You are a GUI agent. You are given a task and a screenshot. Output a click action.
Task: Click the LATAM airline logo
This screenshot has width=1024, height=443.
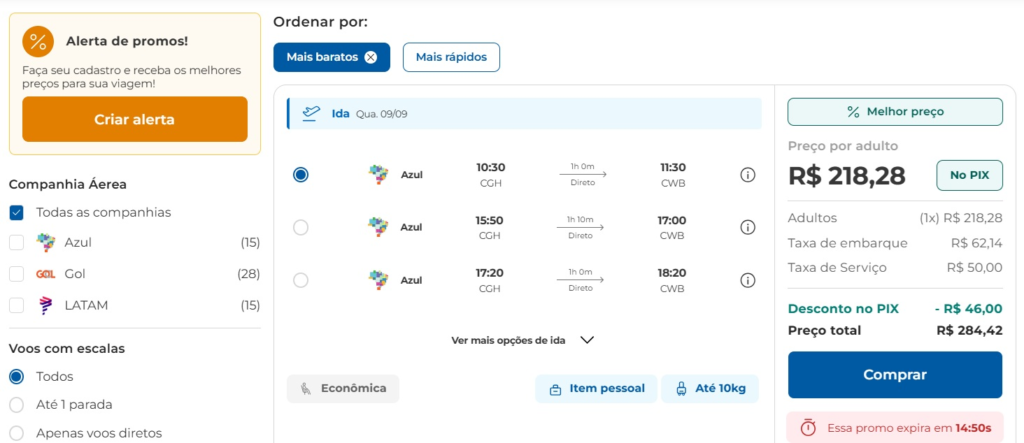(46, 305)
